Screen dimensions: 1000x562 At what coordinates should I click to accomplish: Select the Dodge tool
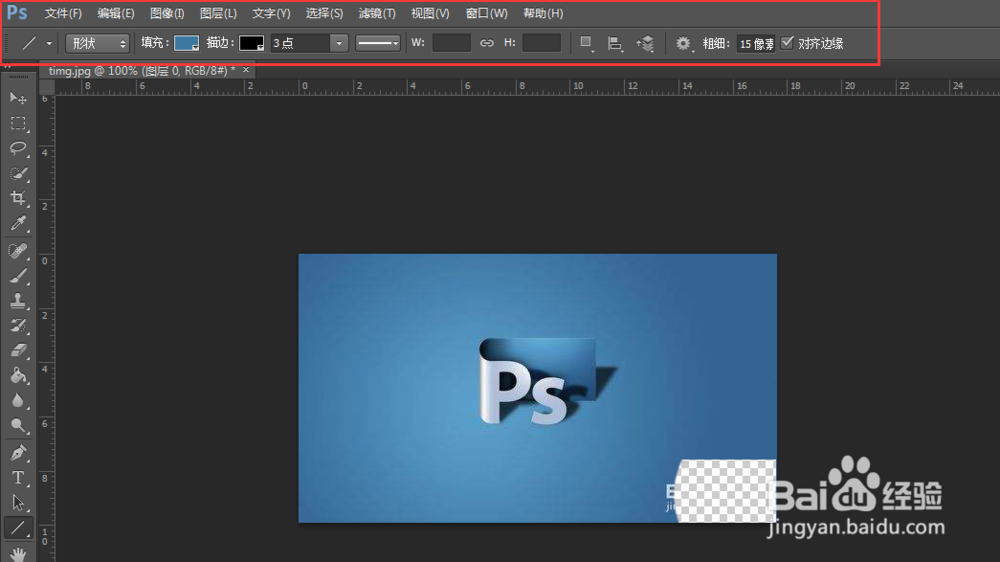[18, 425]
